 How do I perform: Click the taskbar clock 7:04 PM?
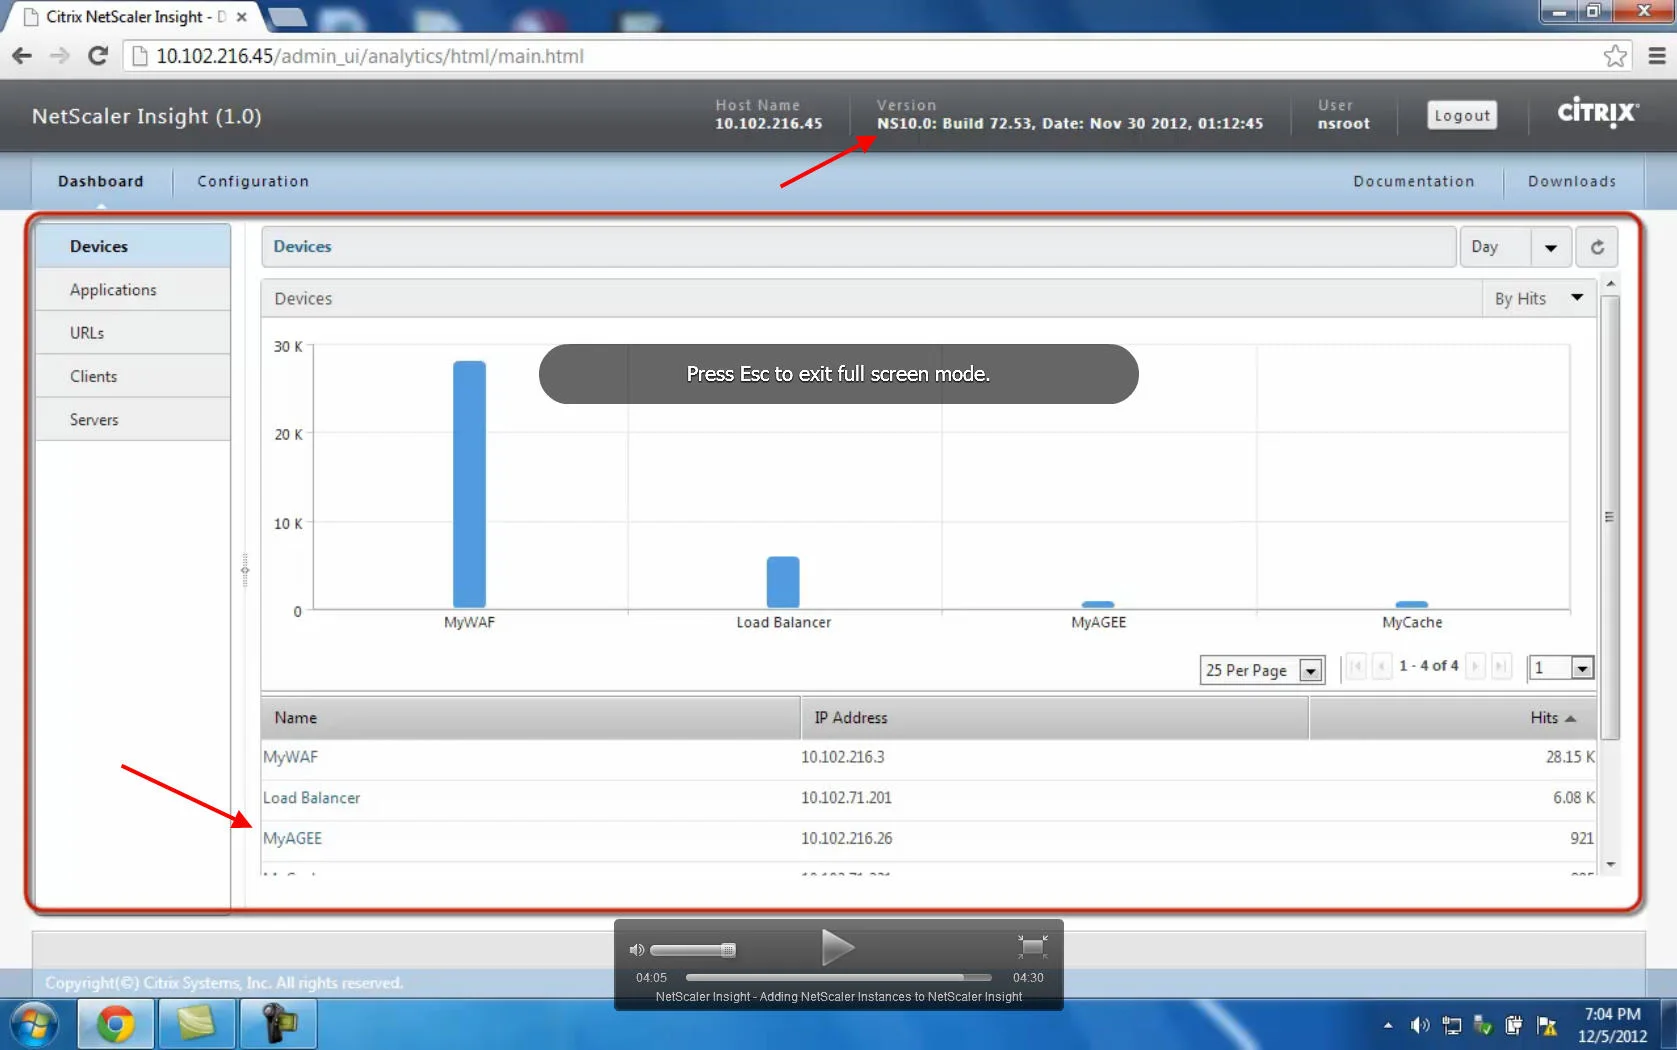(1612, 1014)
